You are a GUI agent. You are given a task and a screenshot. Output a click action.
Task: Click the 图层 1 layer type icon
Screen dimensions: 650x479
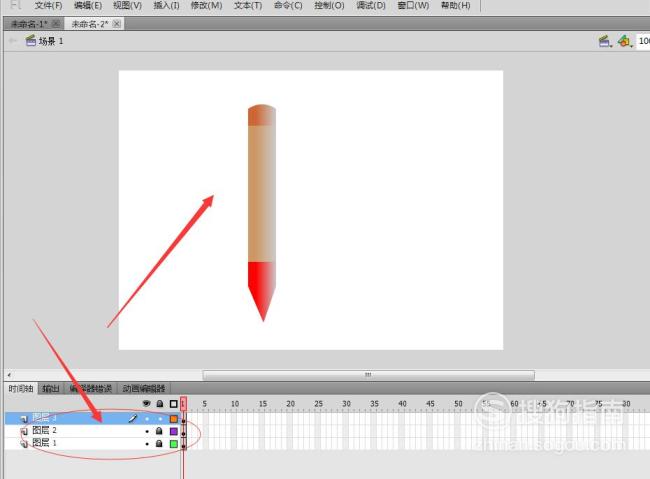[x=24, y=444]
